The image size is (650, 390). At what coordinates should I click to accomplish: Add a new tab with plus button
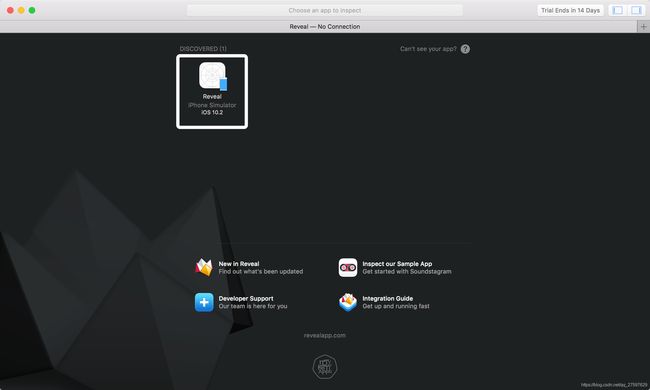[643, 27]
